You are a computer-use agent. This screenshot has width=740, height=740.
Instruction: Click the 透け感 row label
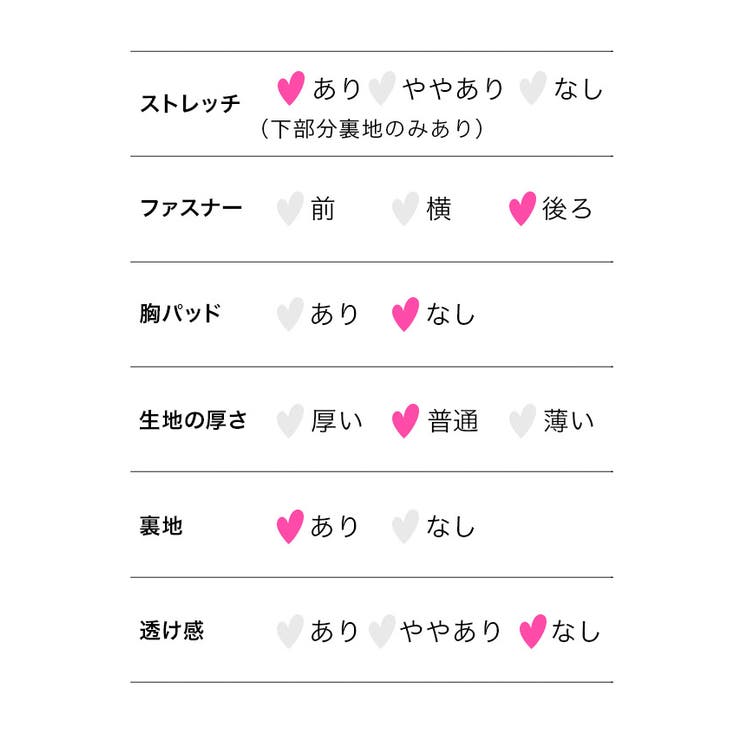[x=171, y=631]
